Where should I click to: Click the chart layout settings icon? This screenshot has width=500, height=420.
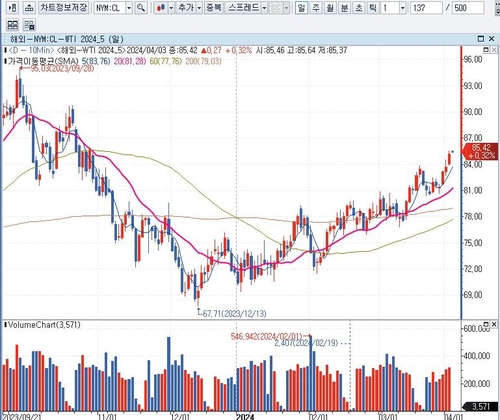(x=29, y=25)
